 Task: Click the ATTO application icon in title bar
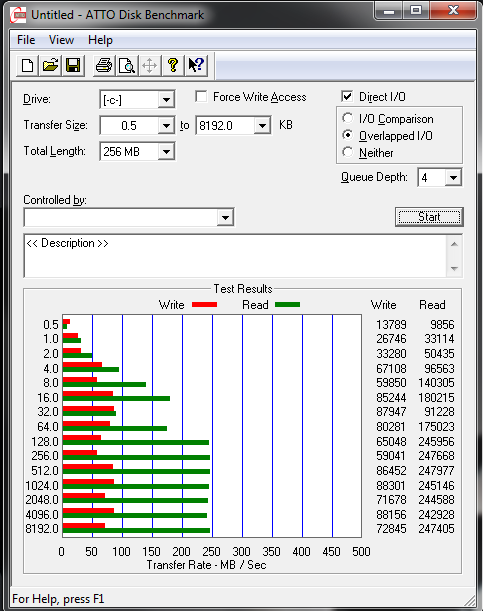[18, 15]
